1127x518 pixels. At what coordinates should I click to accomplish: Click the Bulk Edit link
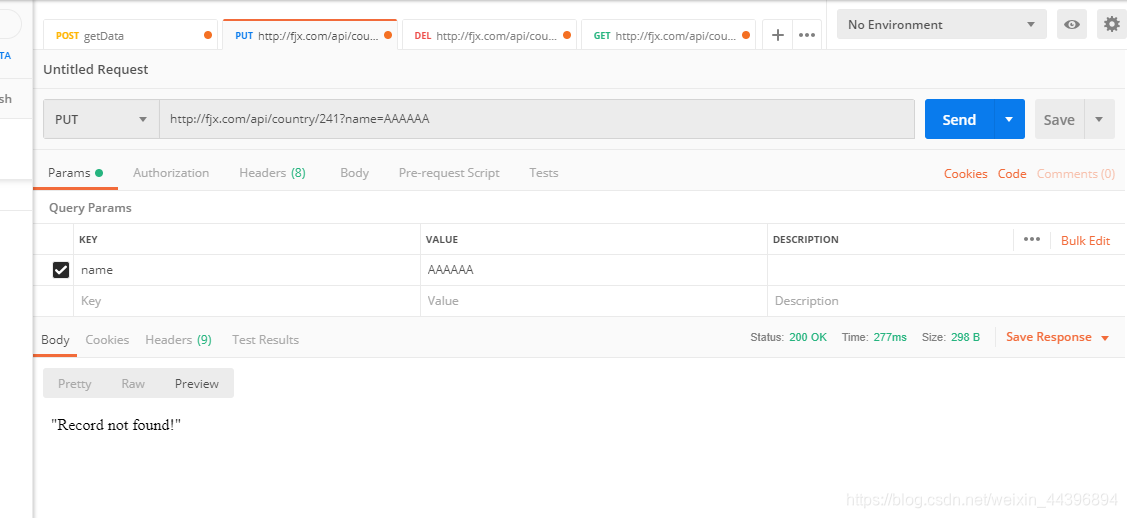(x=1085, y=241)
